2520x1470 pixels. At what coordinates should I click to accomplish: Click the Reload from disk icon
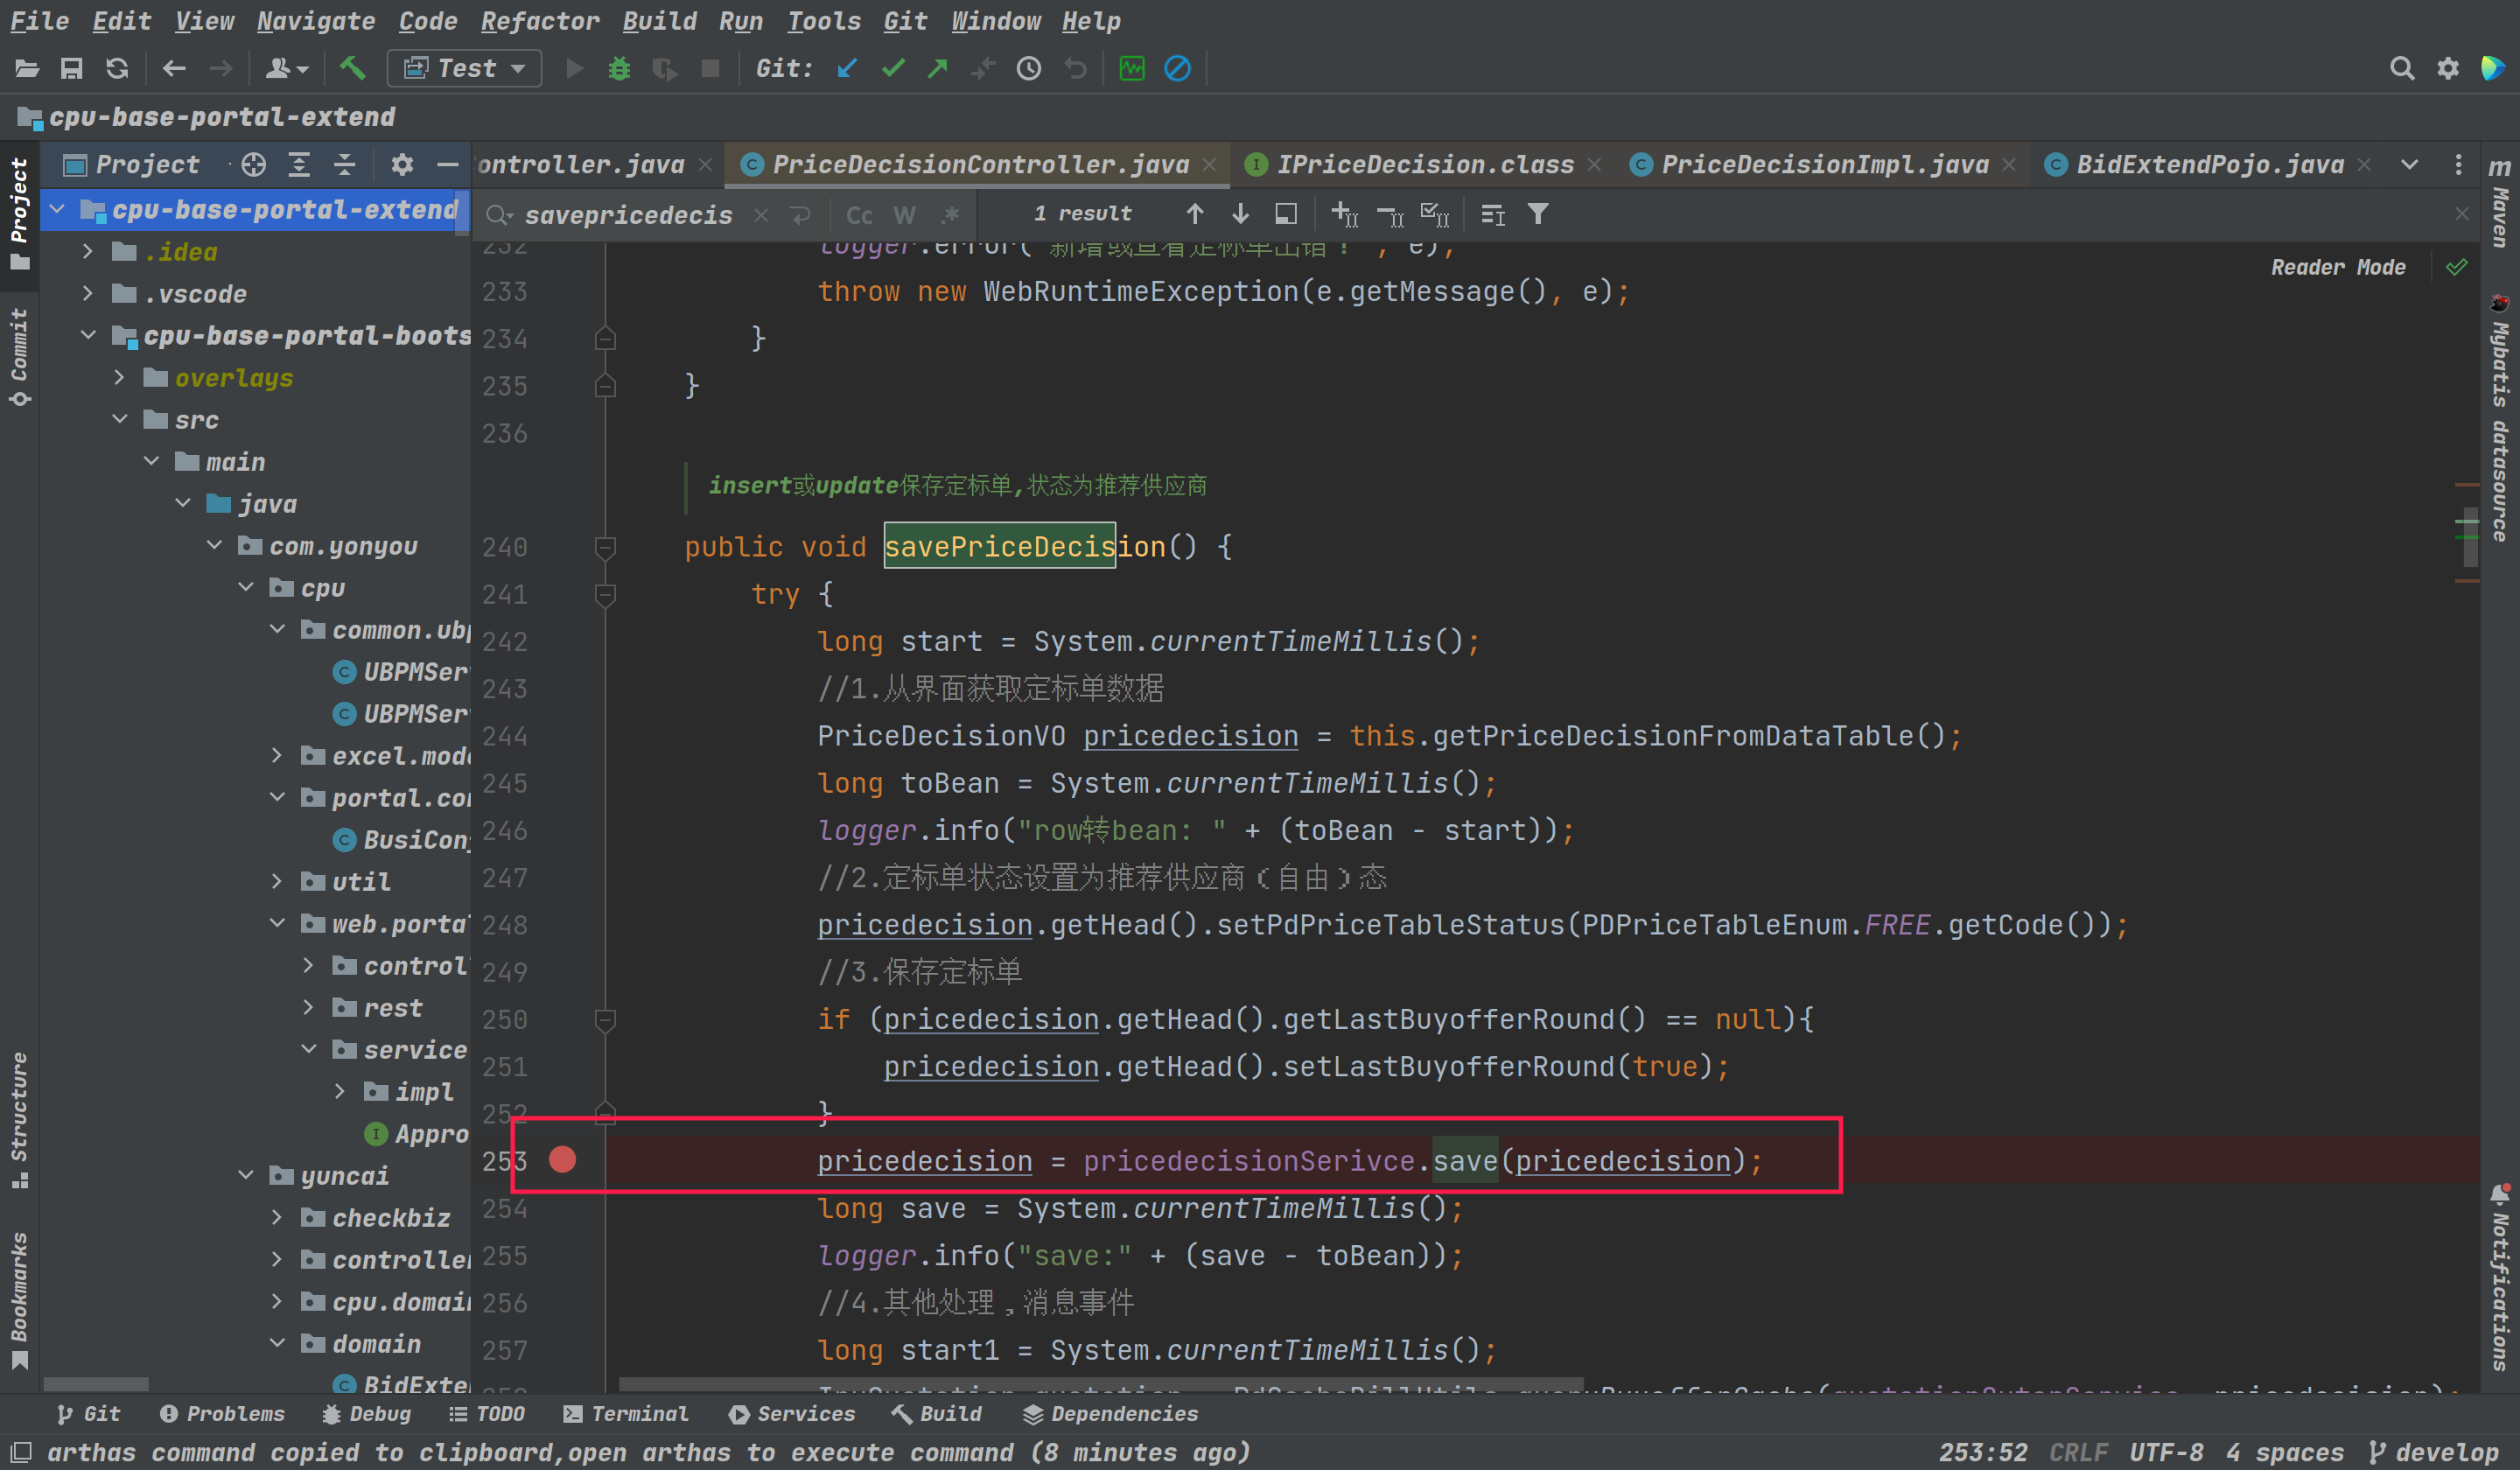(x=117, y=68)
